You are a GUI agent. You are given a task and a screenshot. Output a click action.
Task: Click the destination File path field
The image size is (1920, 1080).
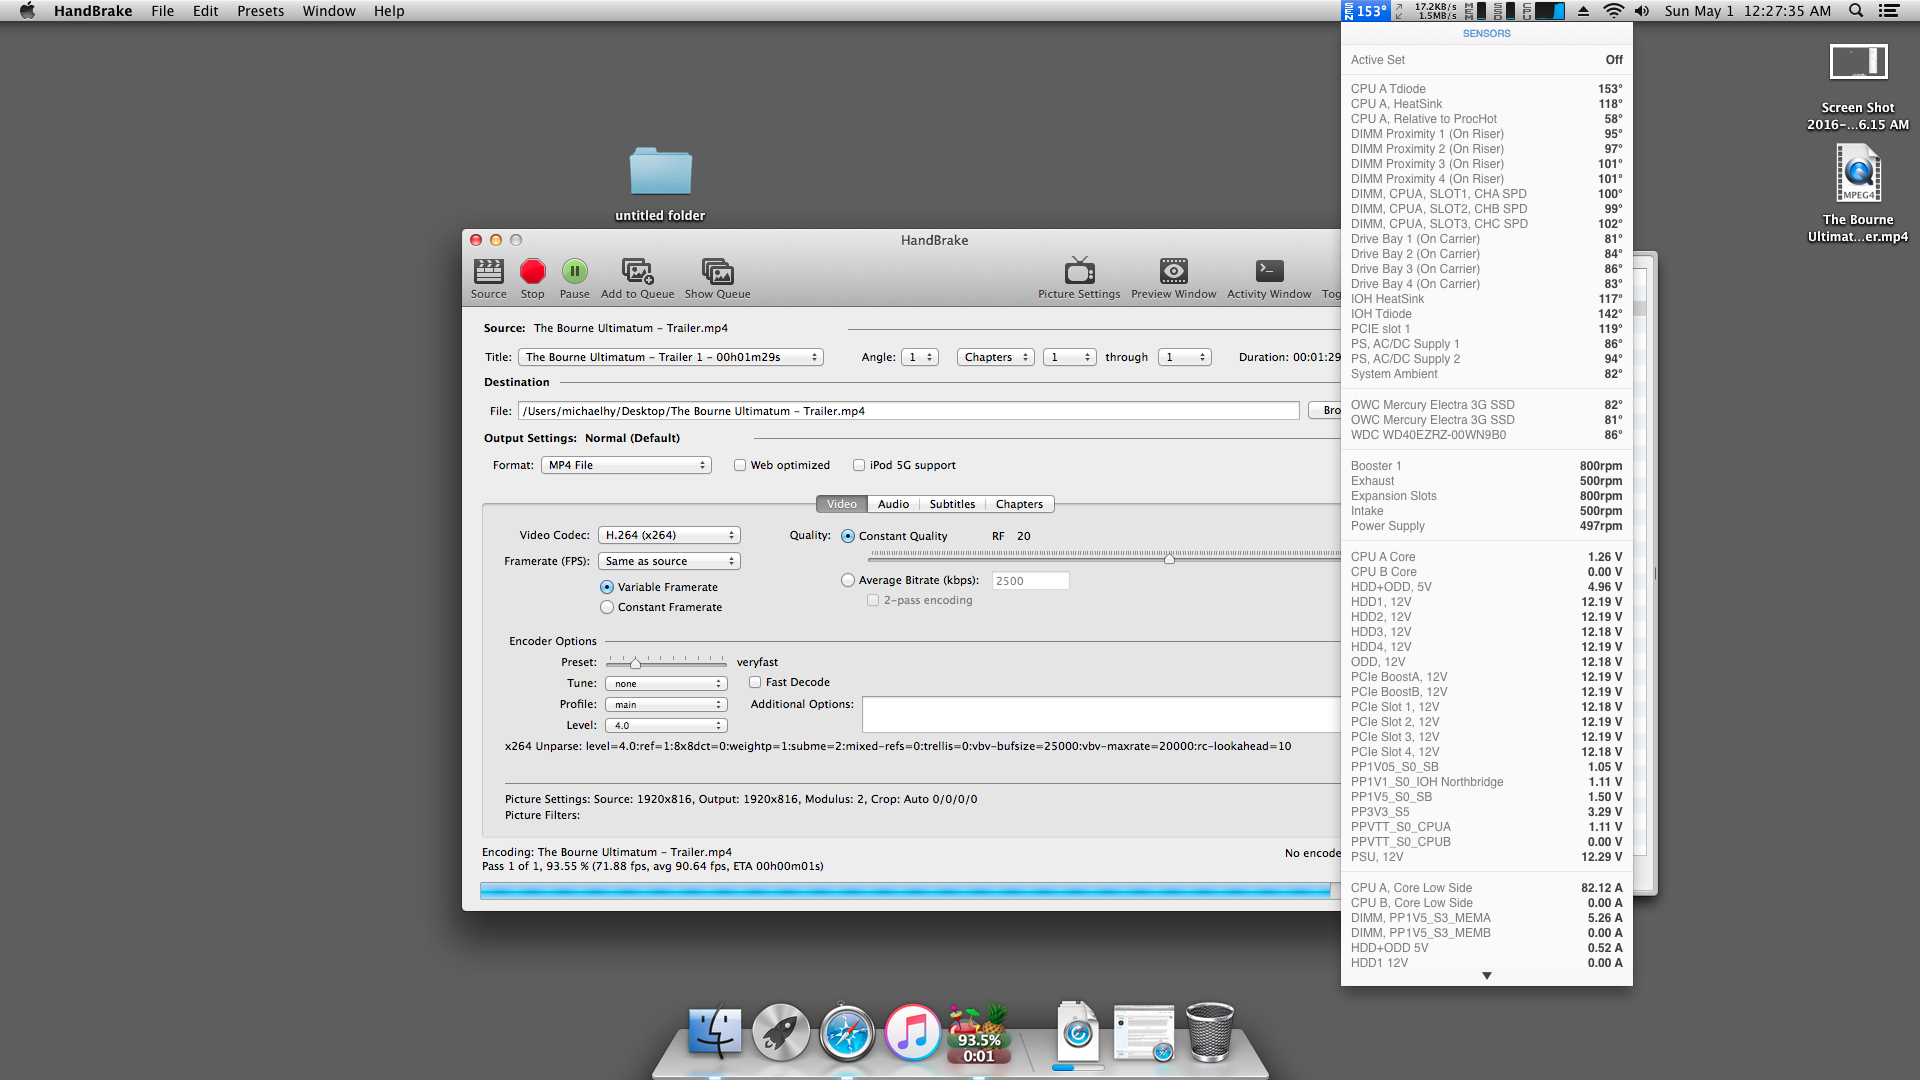(x=908, y=411)
